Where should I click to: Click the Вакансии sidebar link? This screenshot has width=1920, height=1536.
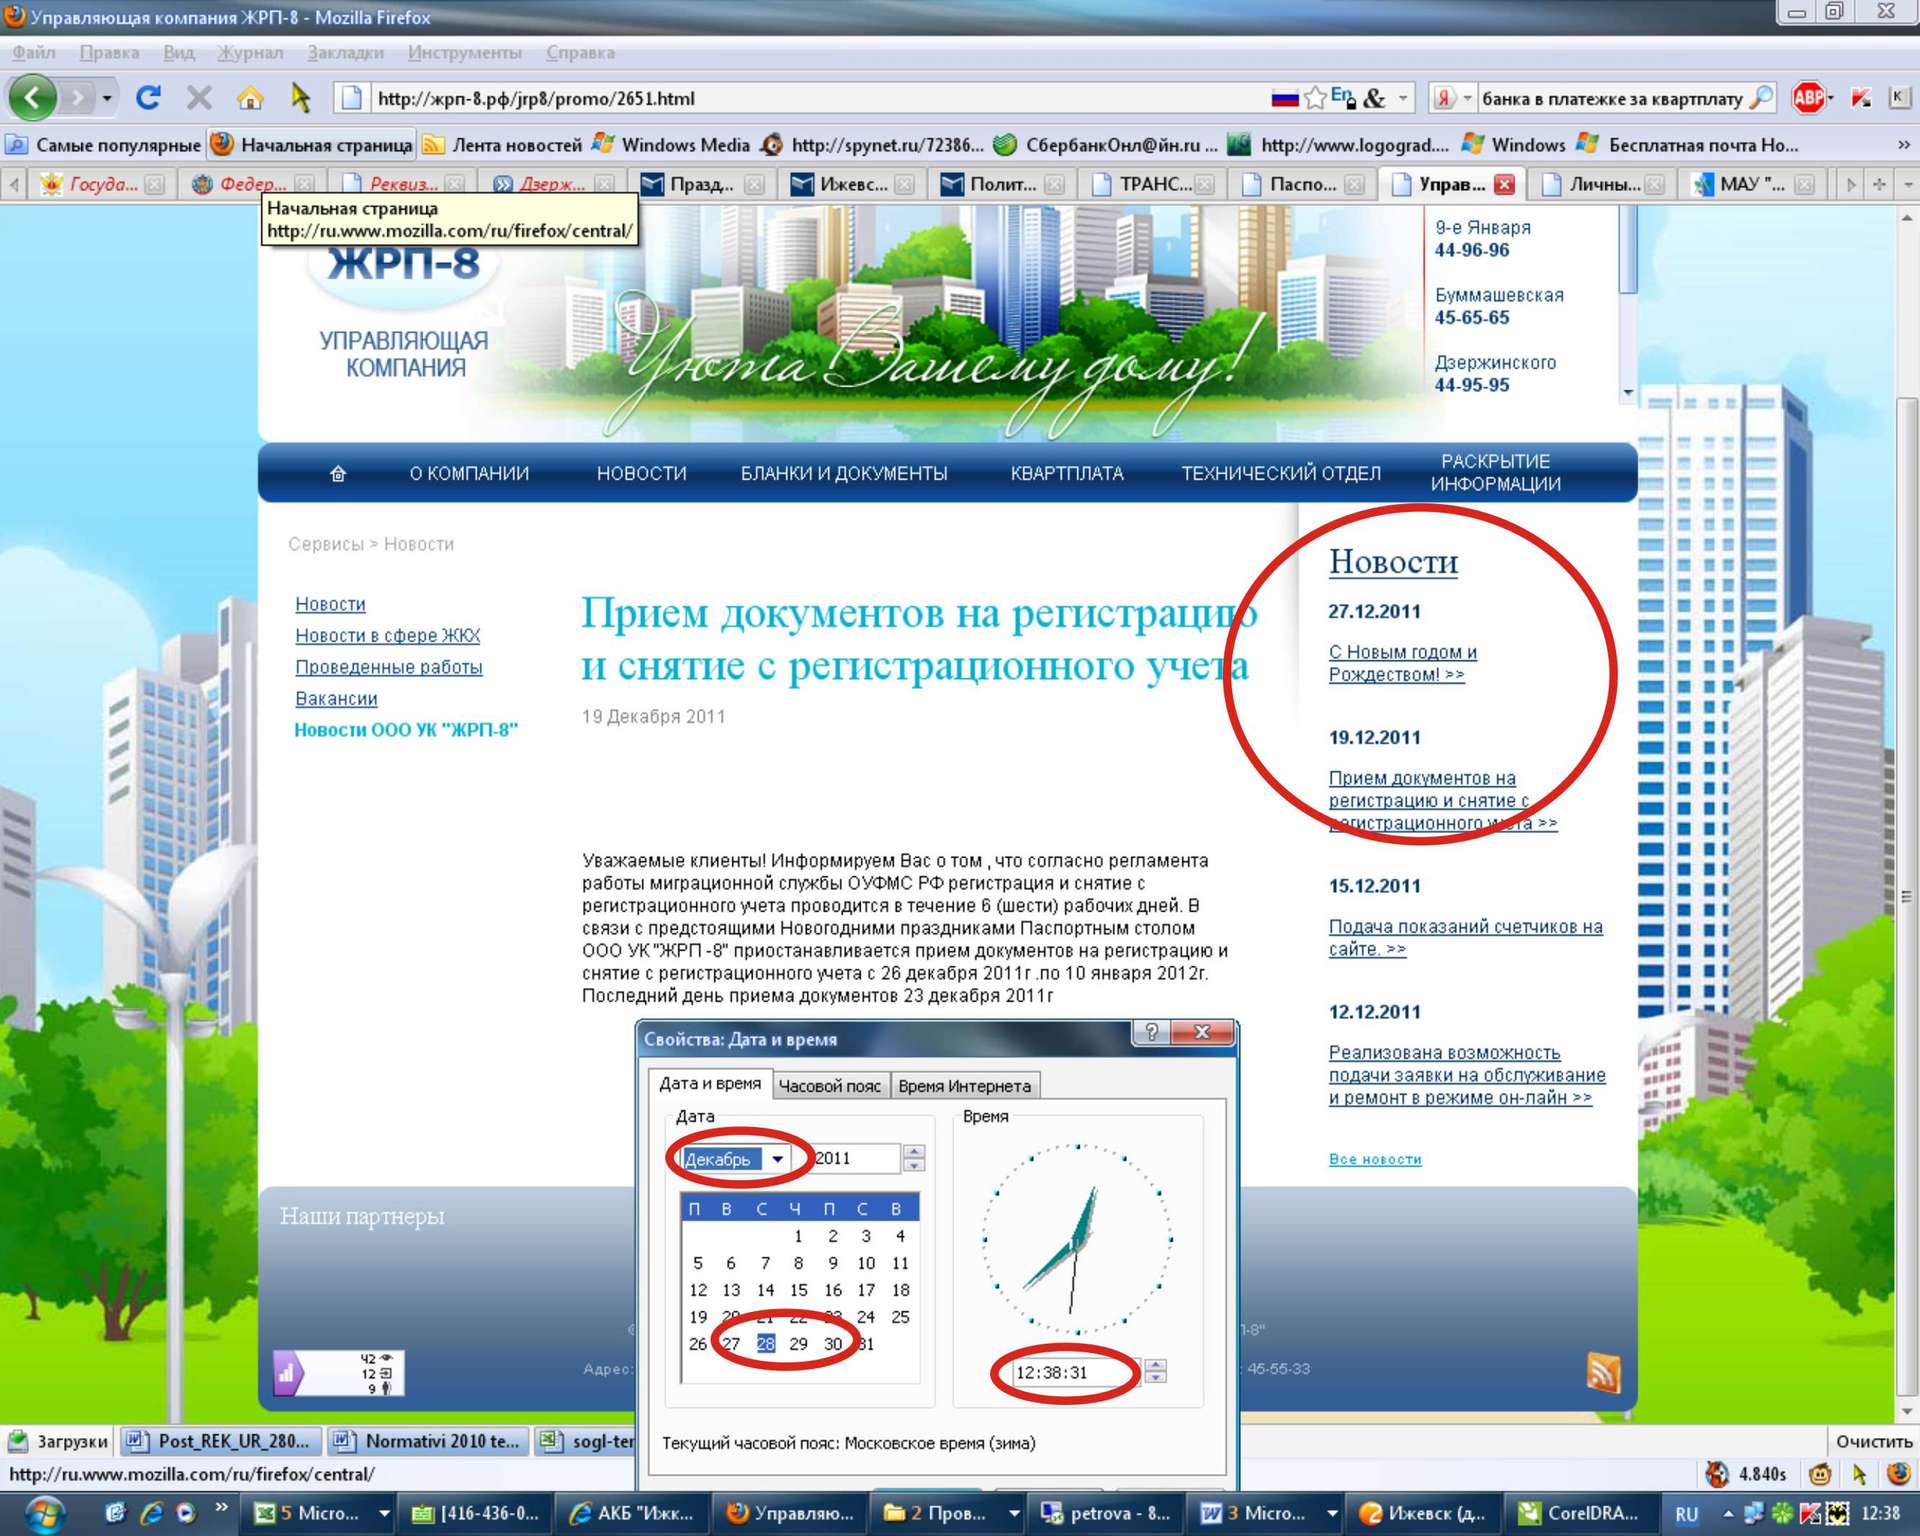coord(336,698)
